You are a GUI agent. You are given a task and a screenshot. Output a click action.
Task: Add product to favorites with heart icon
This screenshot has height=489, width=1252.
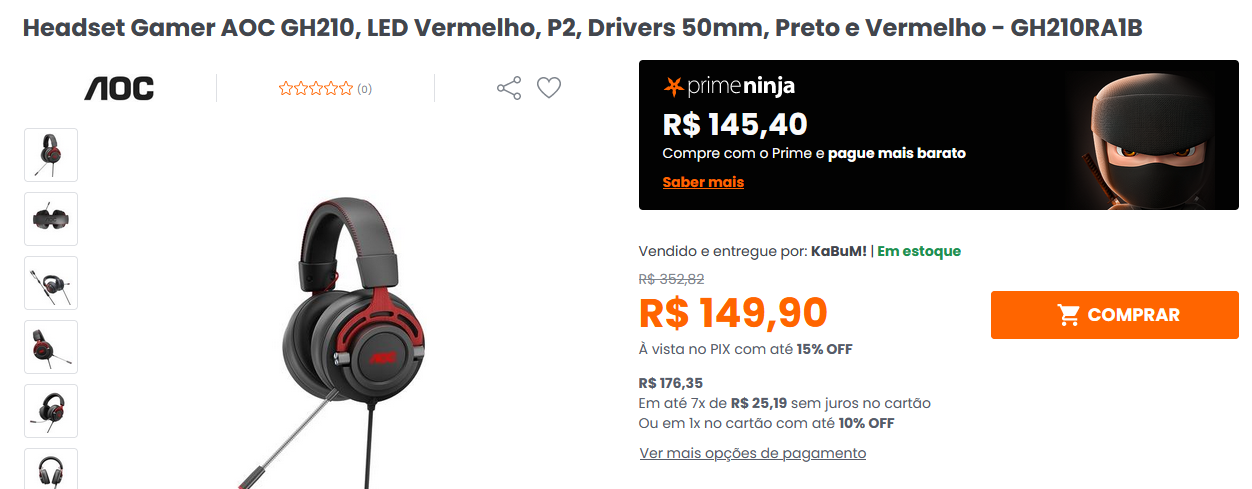[549, 88]
